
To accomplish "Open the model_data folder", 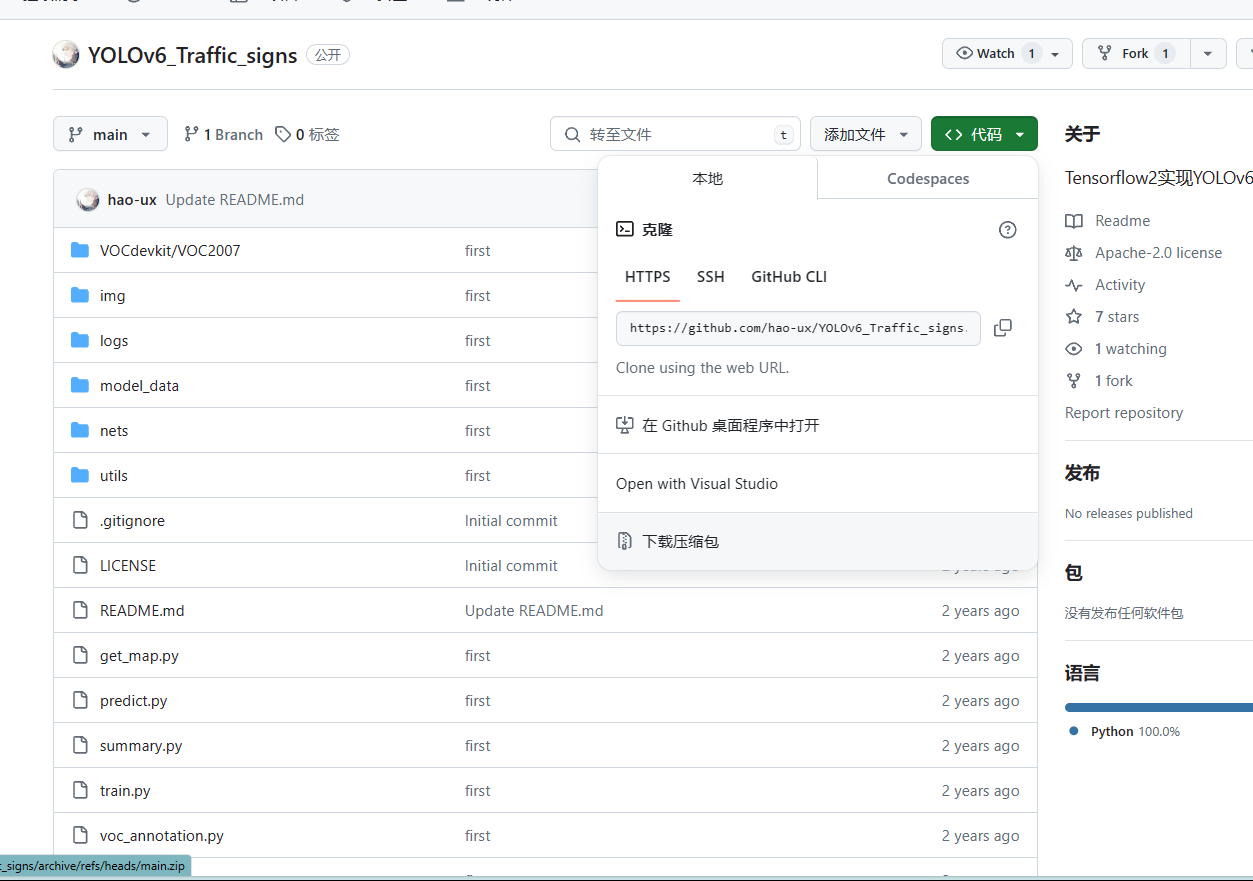I will (139, 385).
